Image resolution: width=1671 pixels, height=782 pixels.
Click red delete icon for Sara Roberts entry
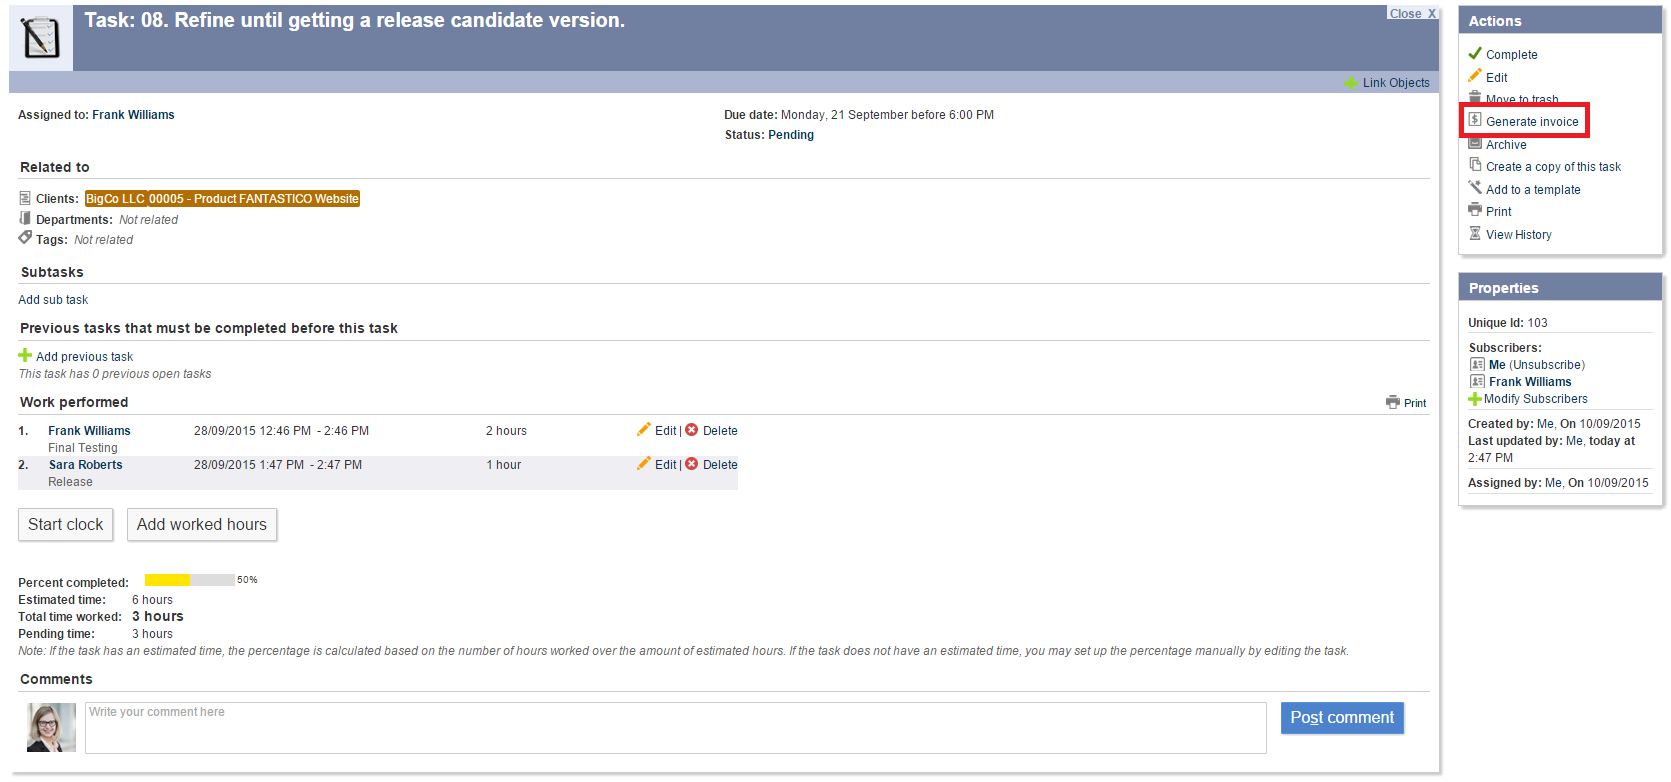point(691,464)
